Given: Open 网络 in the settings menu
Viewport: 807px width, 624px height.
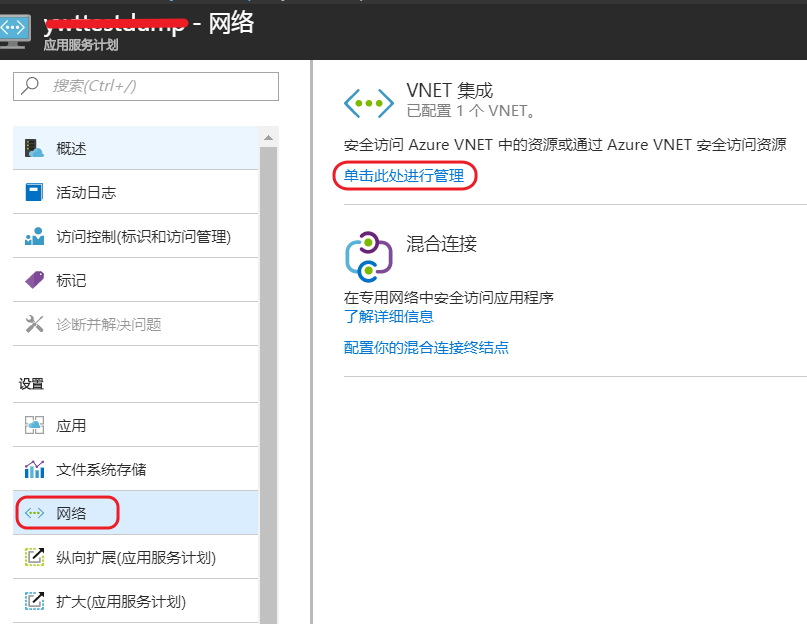Looking at the screenshot, I should pos(71,513).
